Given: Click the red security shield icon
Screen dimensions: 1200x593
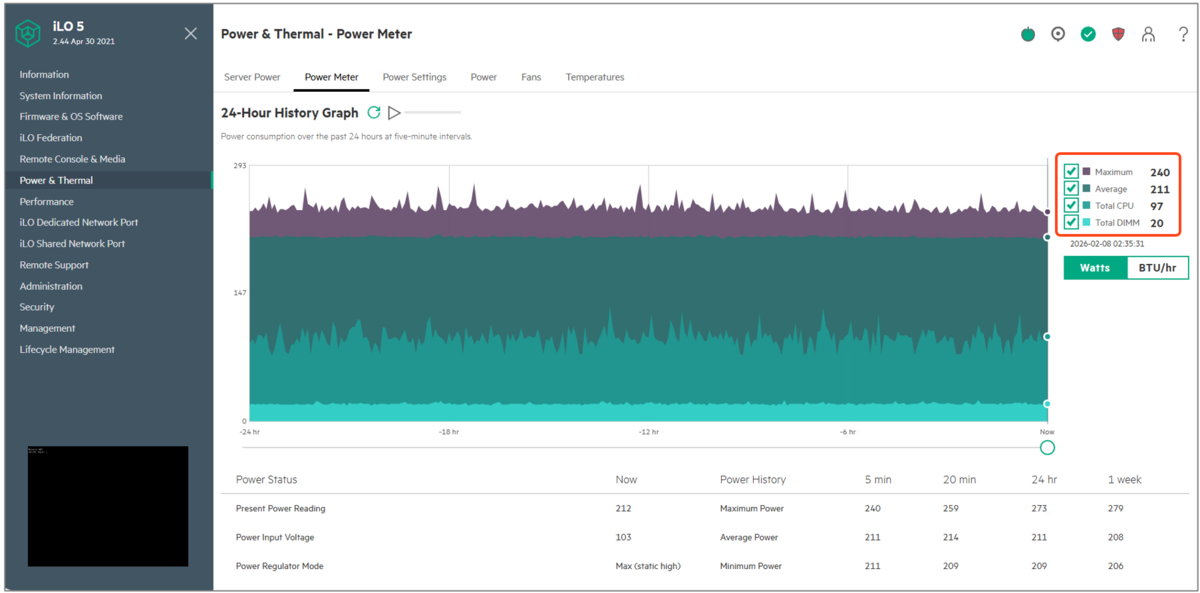Looking at the screenshot, I should pos(1118,34).
